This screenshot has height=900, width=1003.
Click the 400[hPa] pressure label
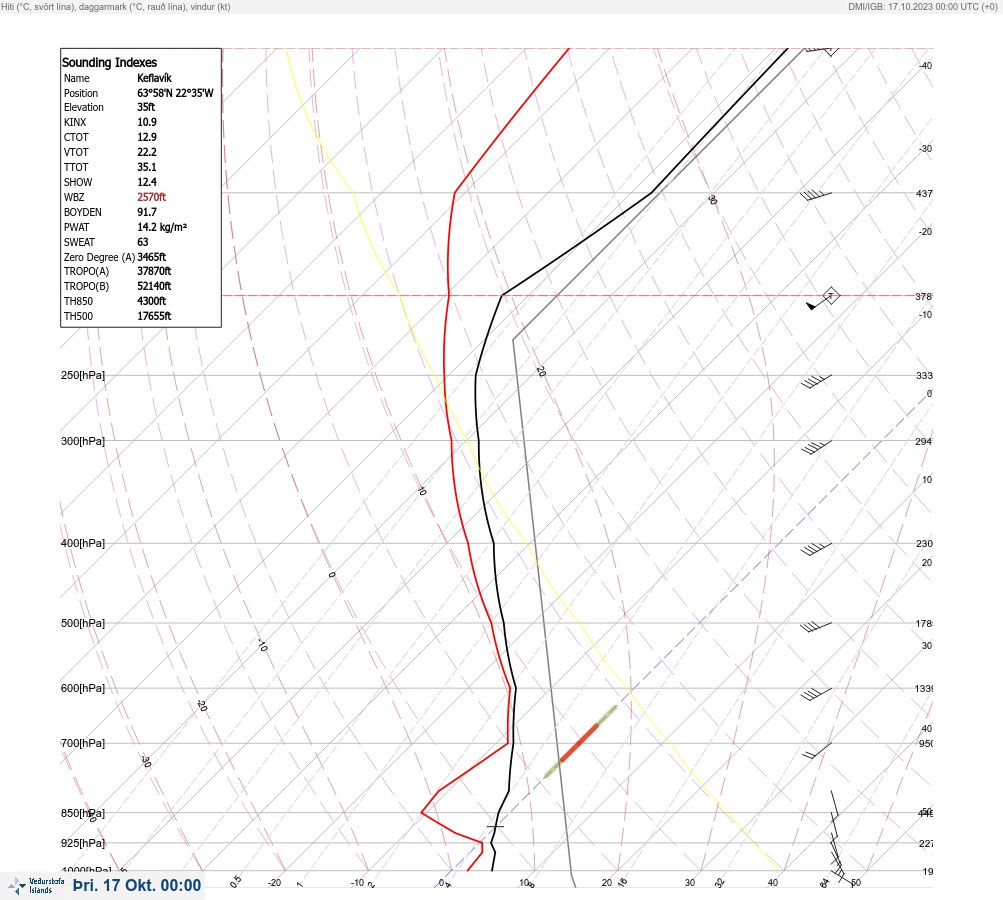click(x=83, y=543)
